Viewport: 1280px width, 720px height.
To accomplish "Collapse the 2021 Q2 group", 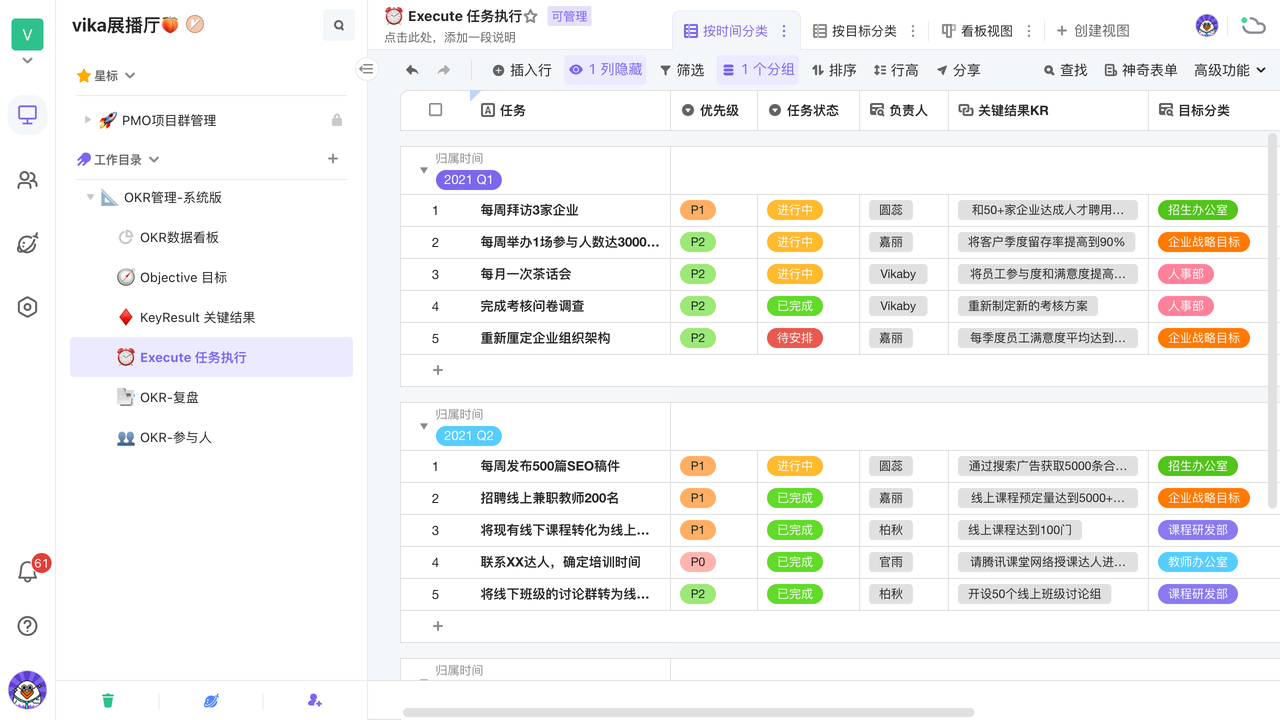I will point(424,427).
